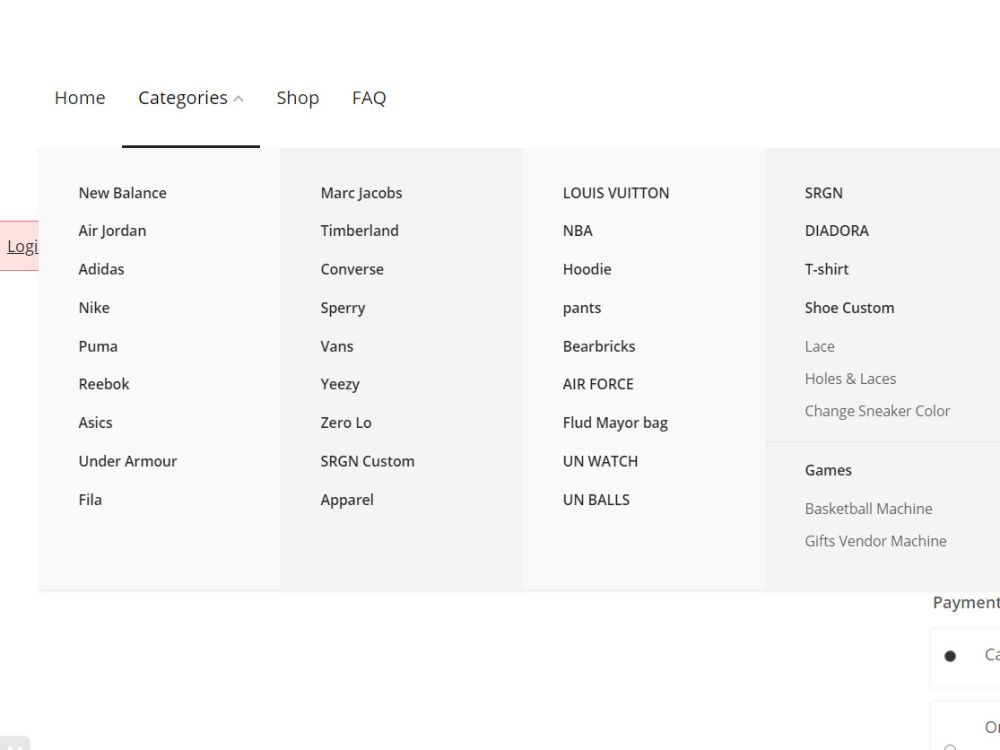The width and height of the screenshot is (1000, 750).
Task: Open the Adidas category
Action: point(101,269)
